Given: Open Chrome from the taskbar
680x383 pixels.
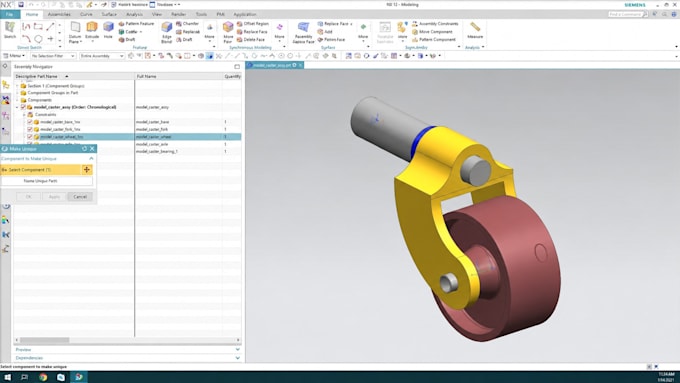Looking at the screenshot, I should click(43, 377).
